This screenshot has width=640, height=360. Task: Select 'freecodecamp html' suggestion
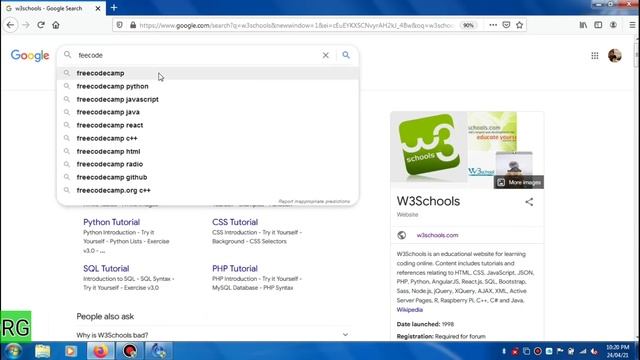click(208, 151)
